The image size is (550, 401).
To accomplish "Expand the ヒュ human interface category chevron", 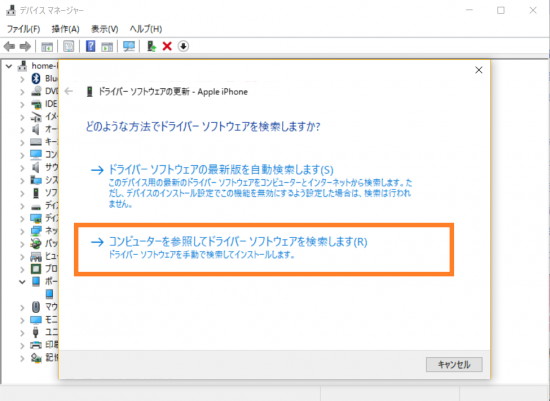I will (22, 256).
